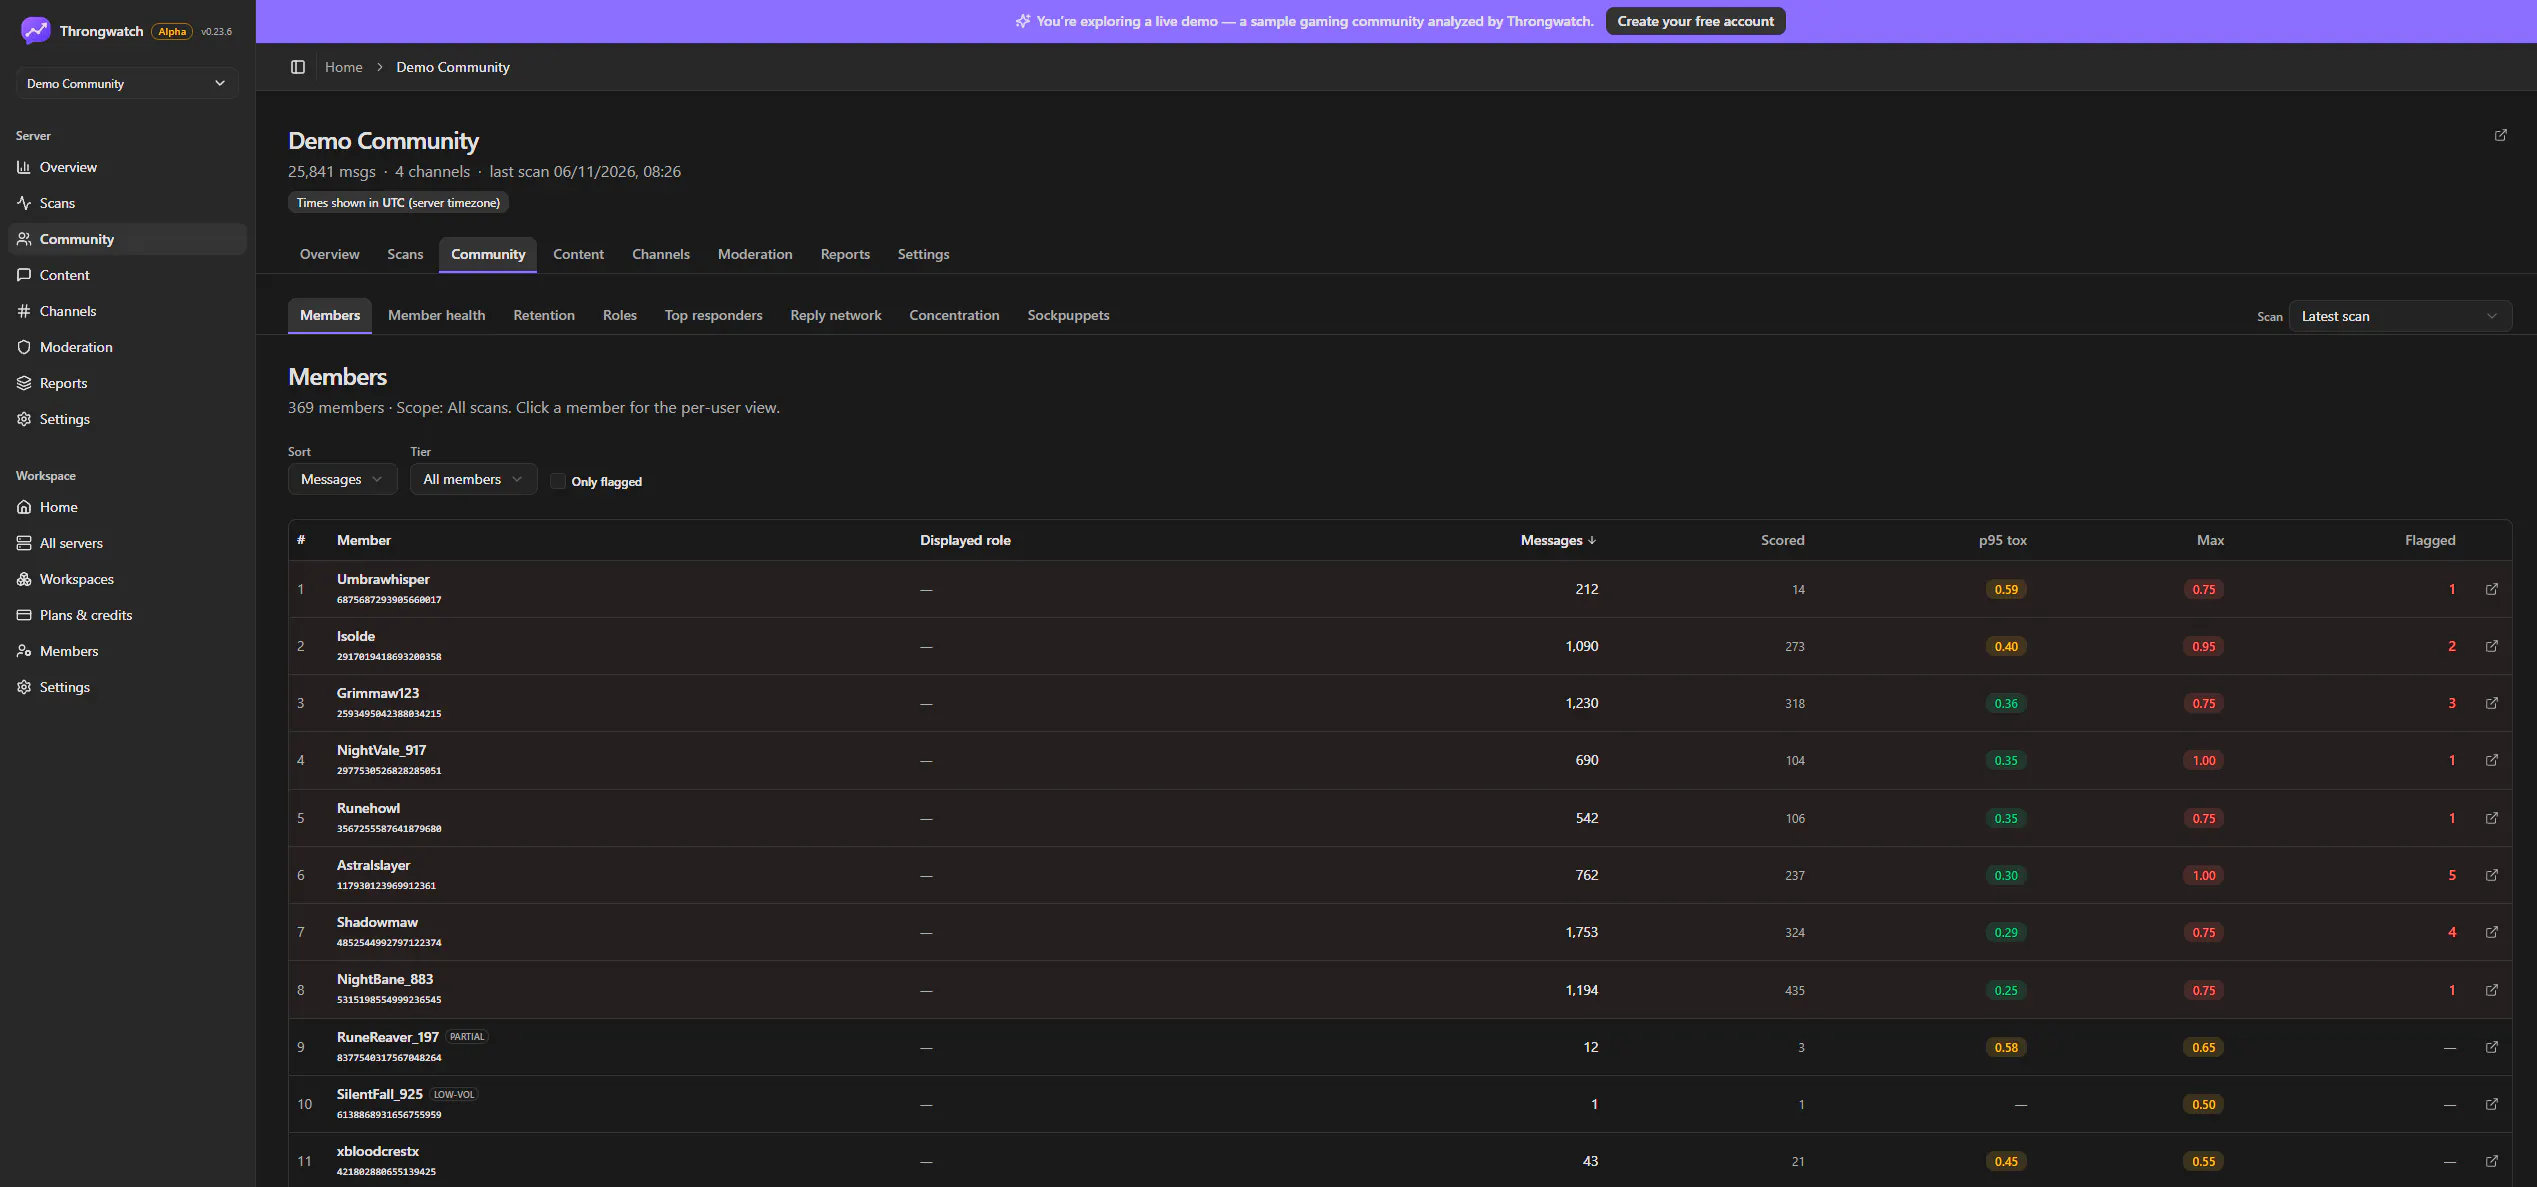Open SilentFall_925's external link icon
The height and width of the screenshot is (1187, 2537).
(x=2492, y=1104)
